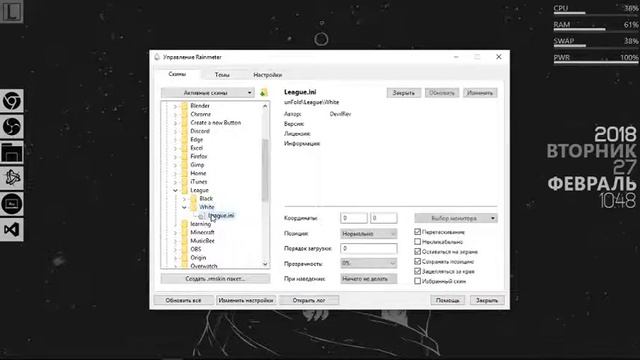Viewport: 640px width, 360px height.
Task: Click the Изменить настройки button
Action: tap(246, 300)
